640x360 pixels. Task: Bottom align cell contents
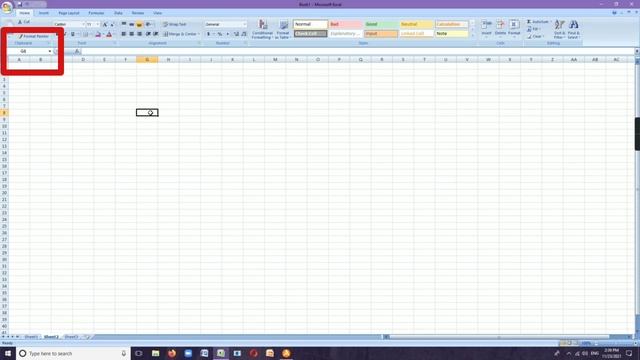tap(139, 24)
